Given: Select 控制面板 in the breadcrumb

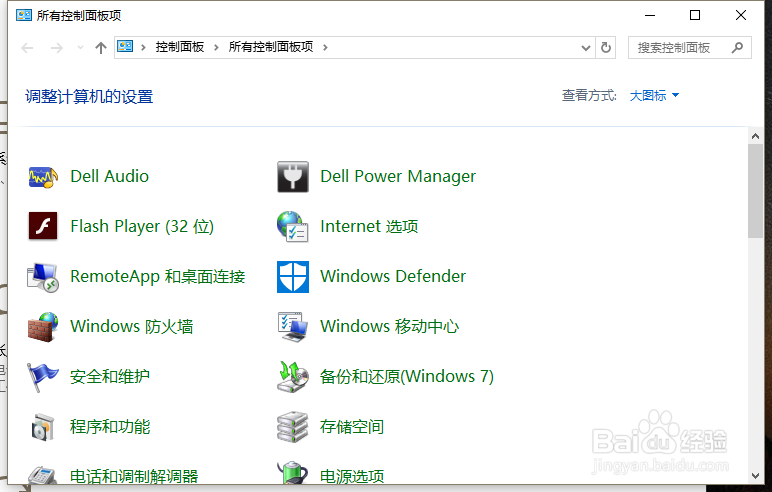Looking at the screenshot, I should point(180,47).
